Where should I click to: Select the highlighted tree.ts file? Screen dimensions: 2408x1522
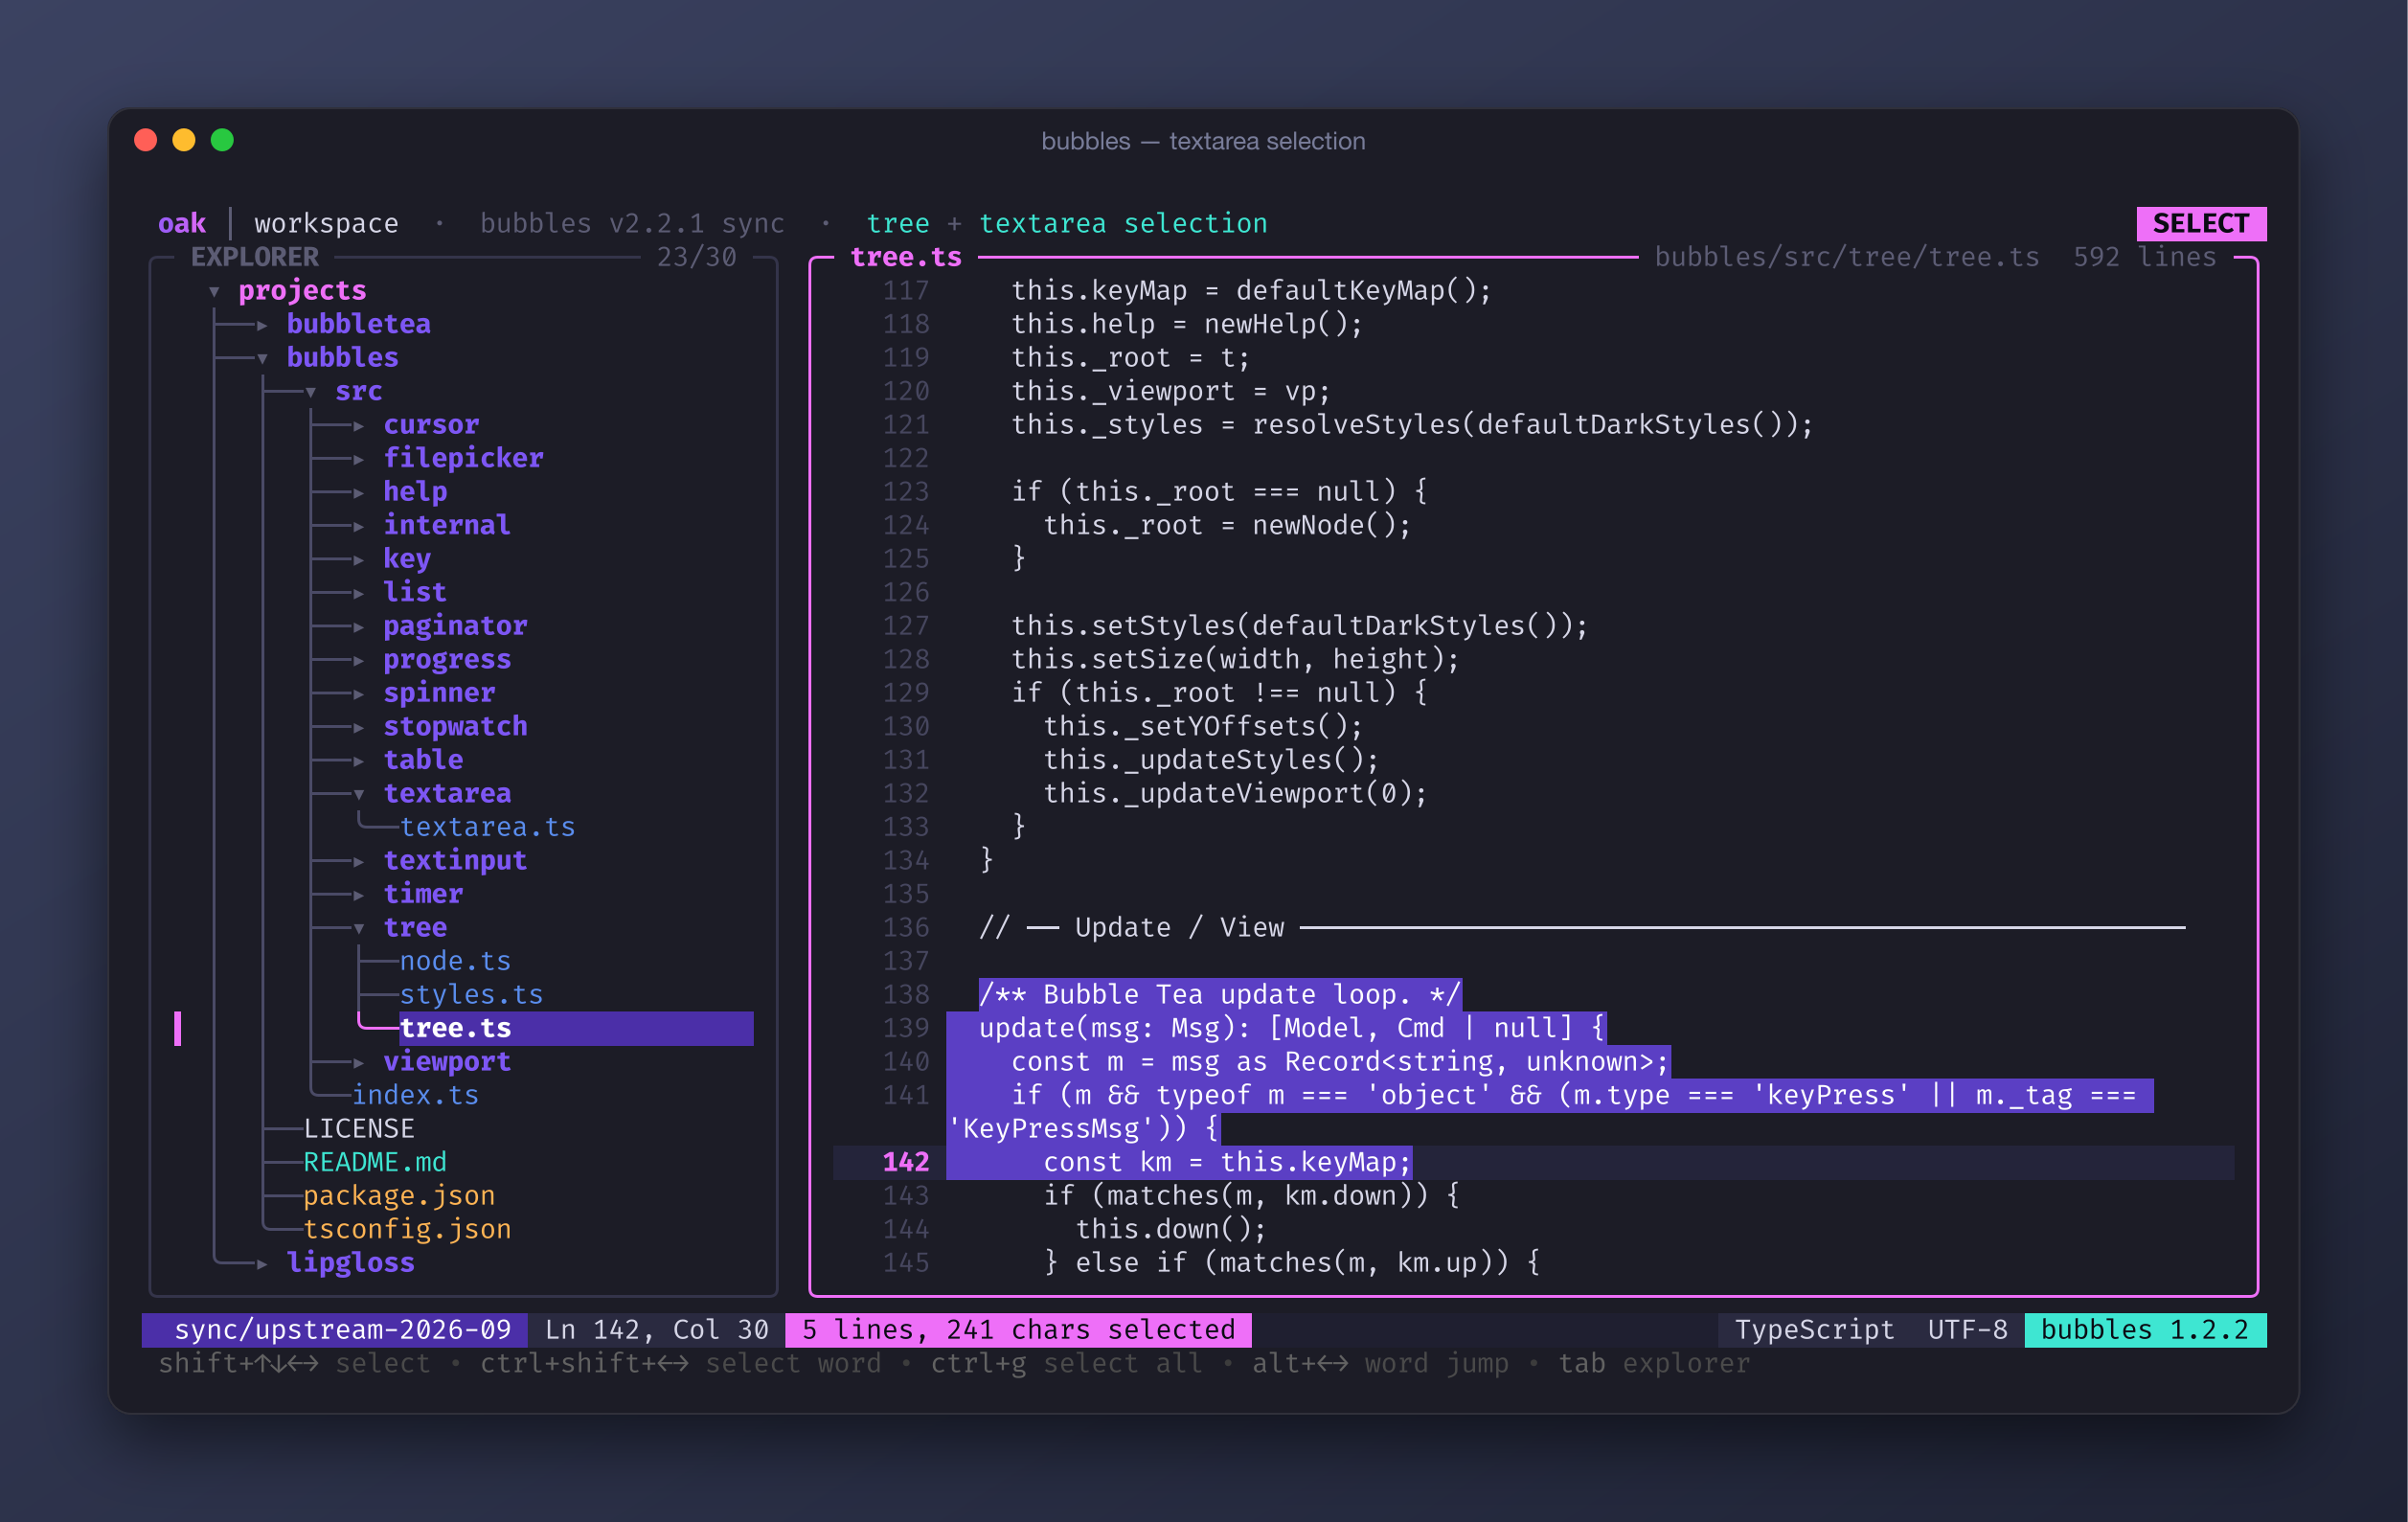click(x=576, y=1028)
